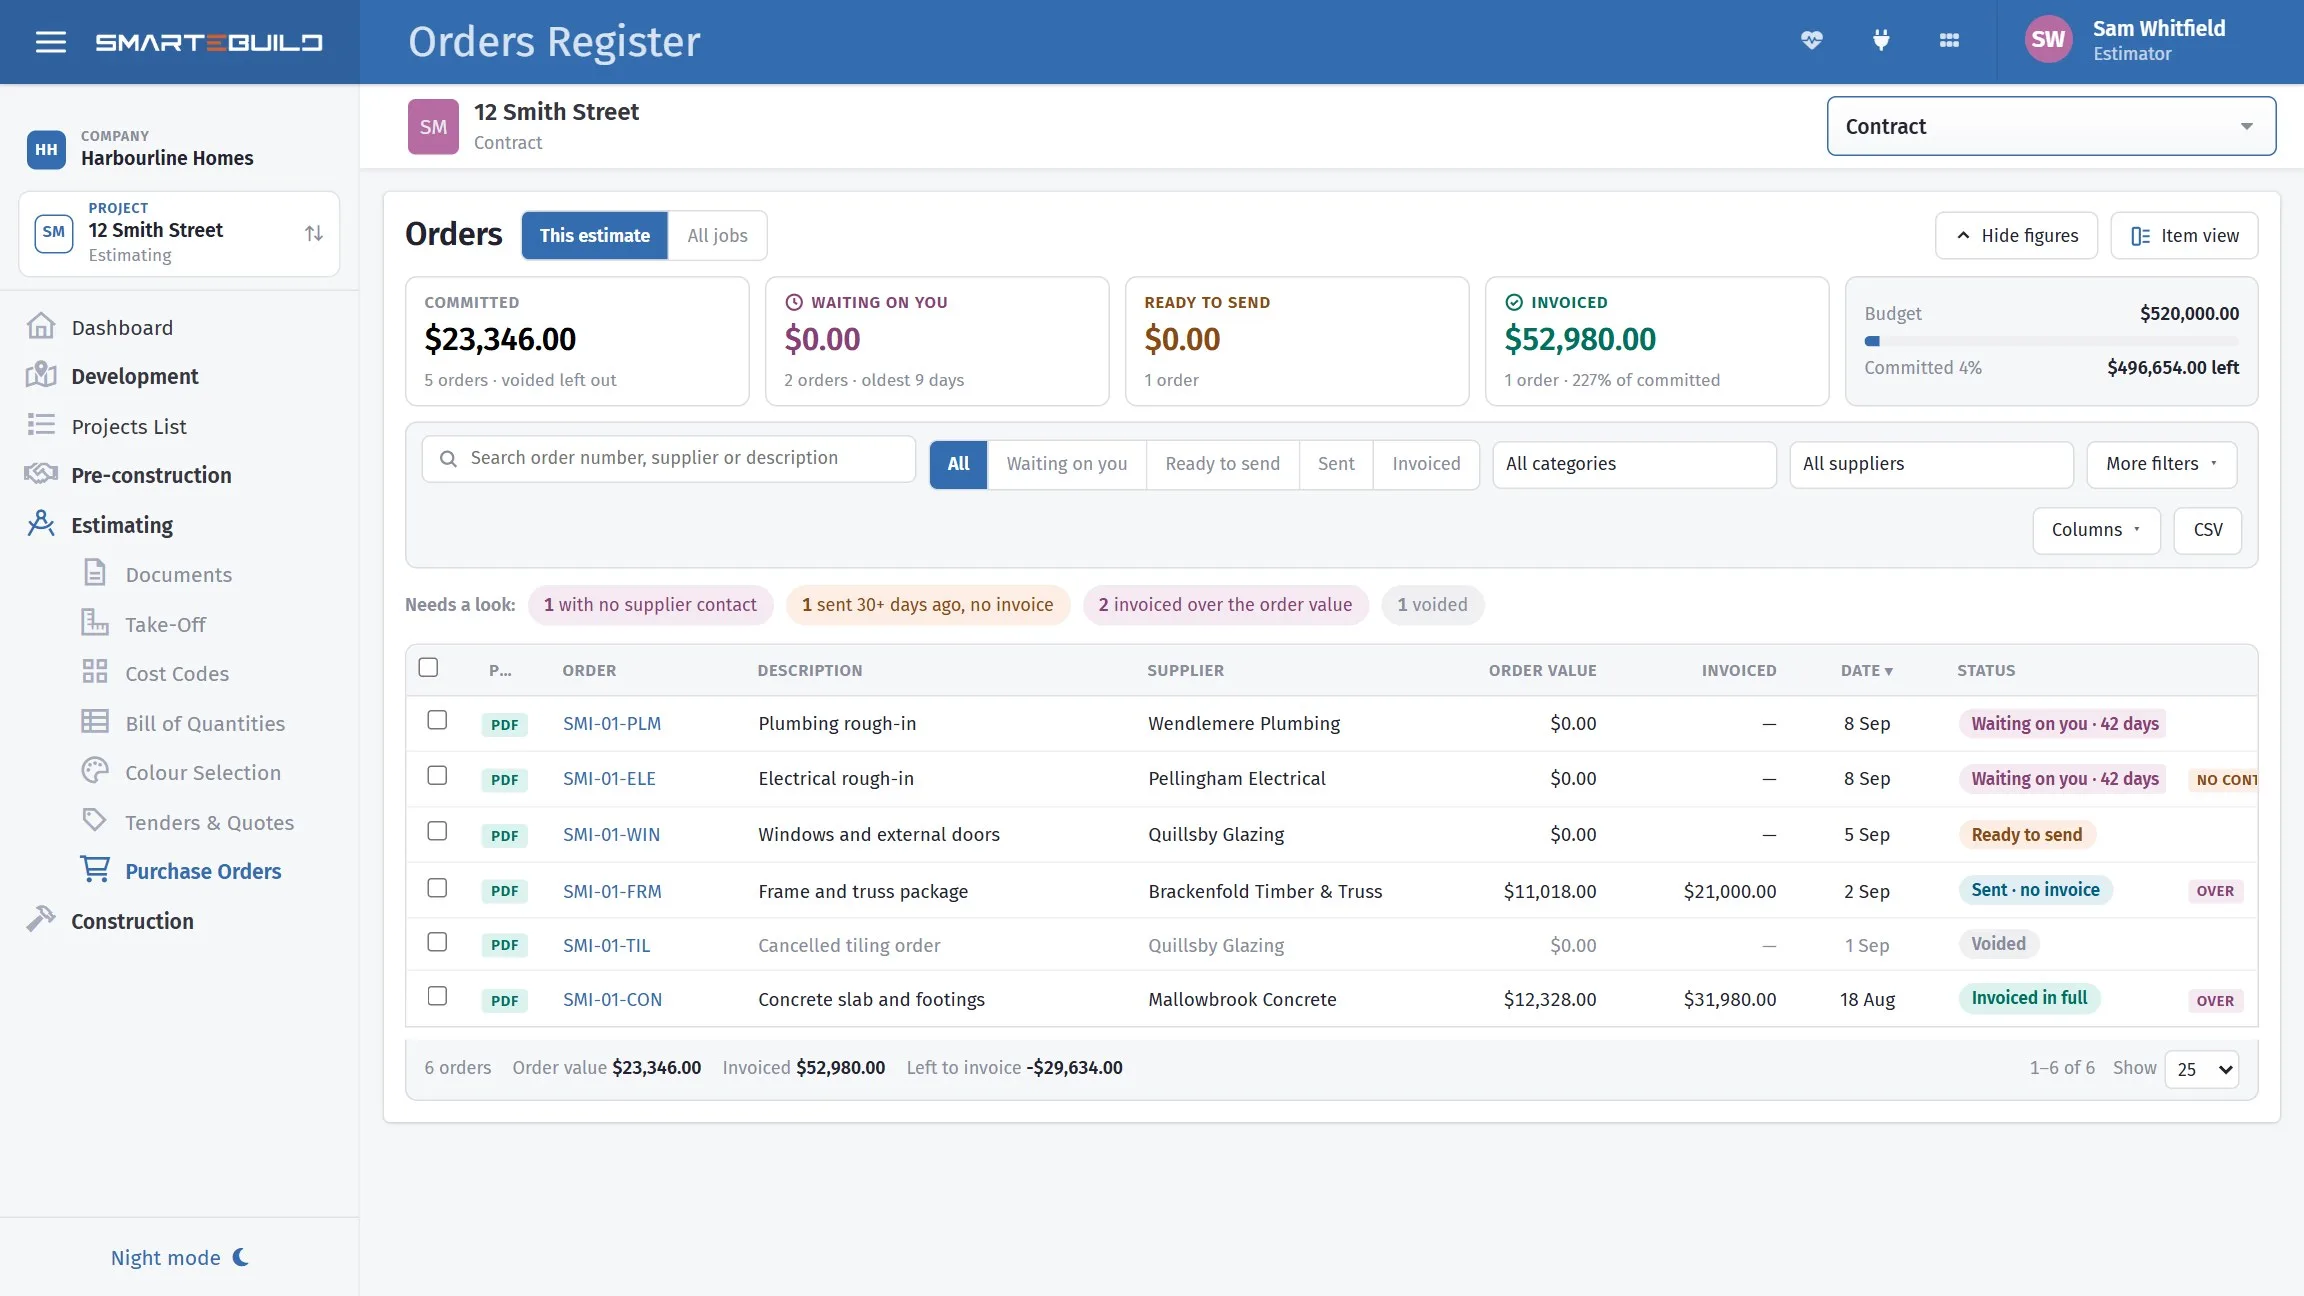The image size is (2304, 1296).
Task: Open Colour Selection palette page
Action: pyautogui.click(x=202, y=772)
